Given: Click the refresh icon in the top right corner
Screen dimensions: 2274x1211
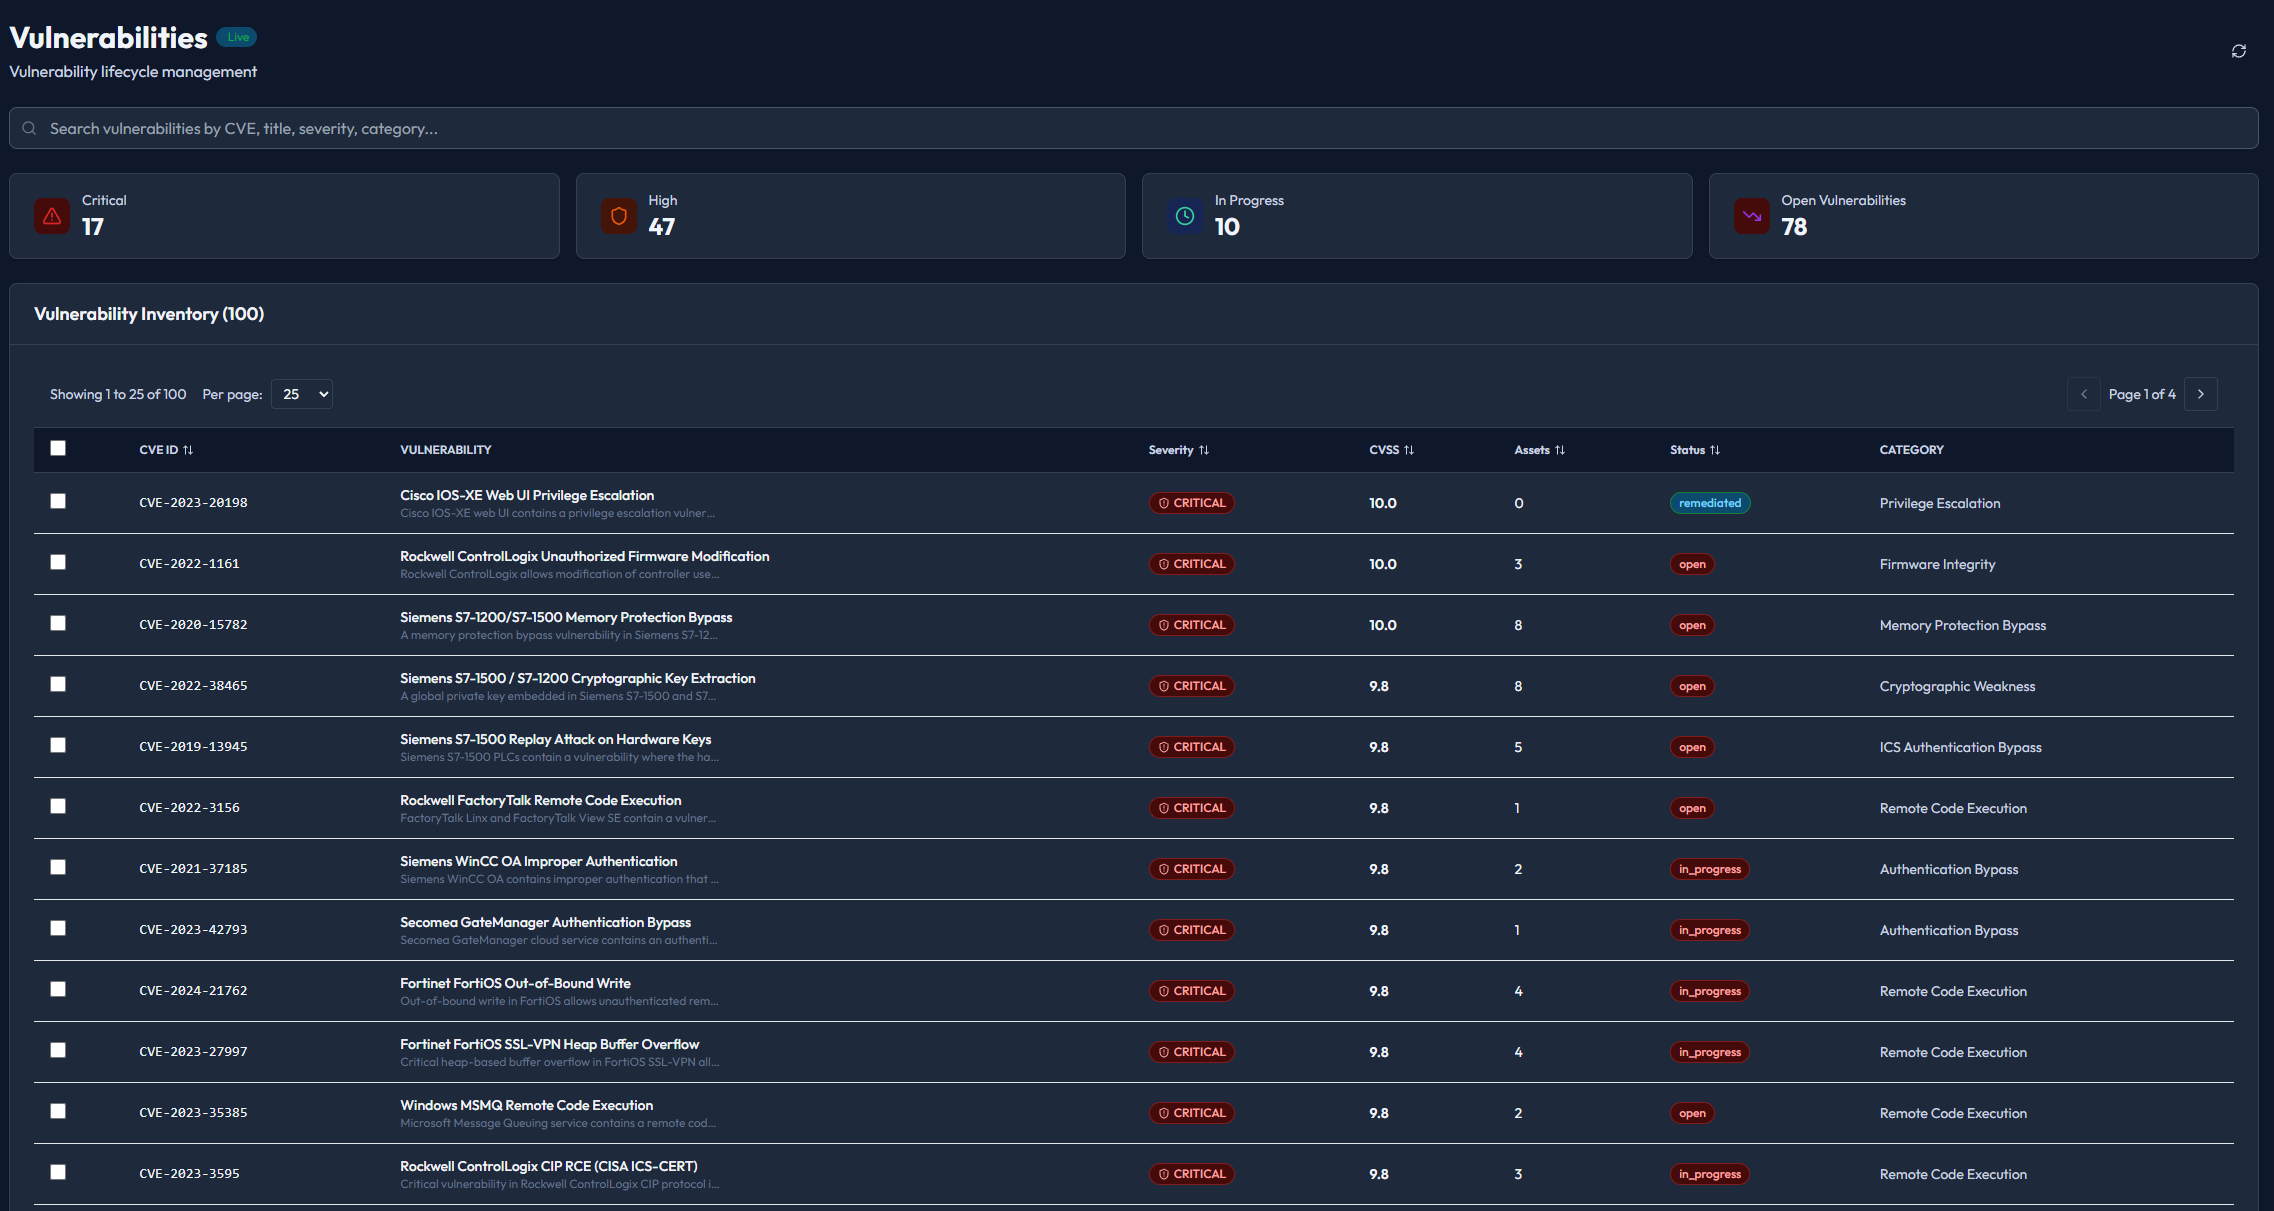Looking at the screenshot, I should [x=2239, y=50].
